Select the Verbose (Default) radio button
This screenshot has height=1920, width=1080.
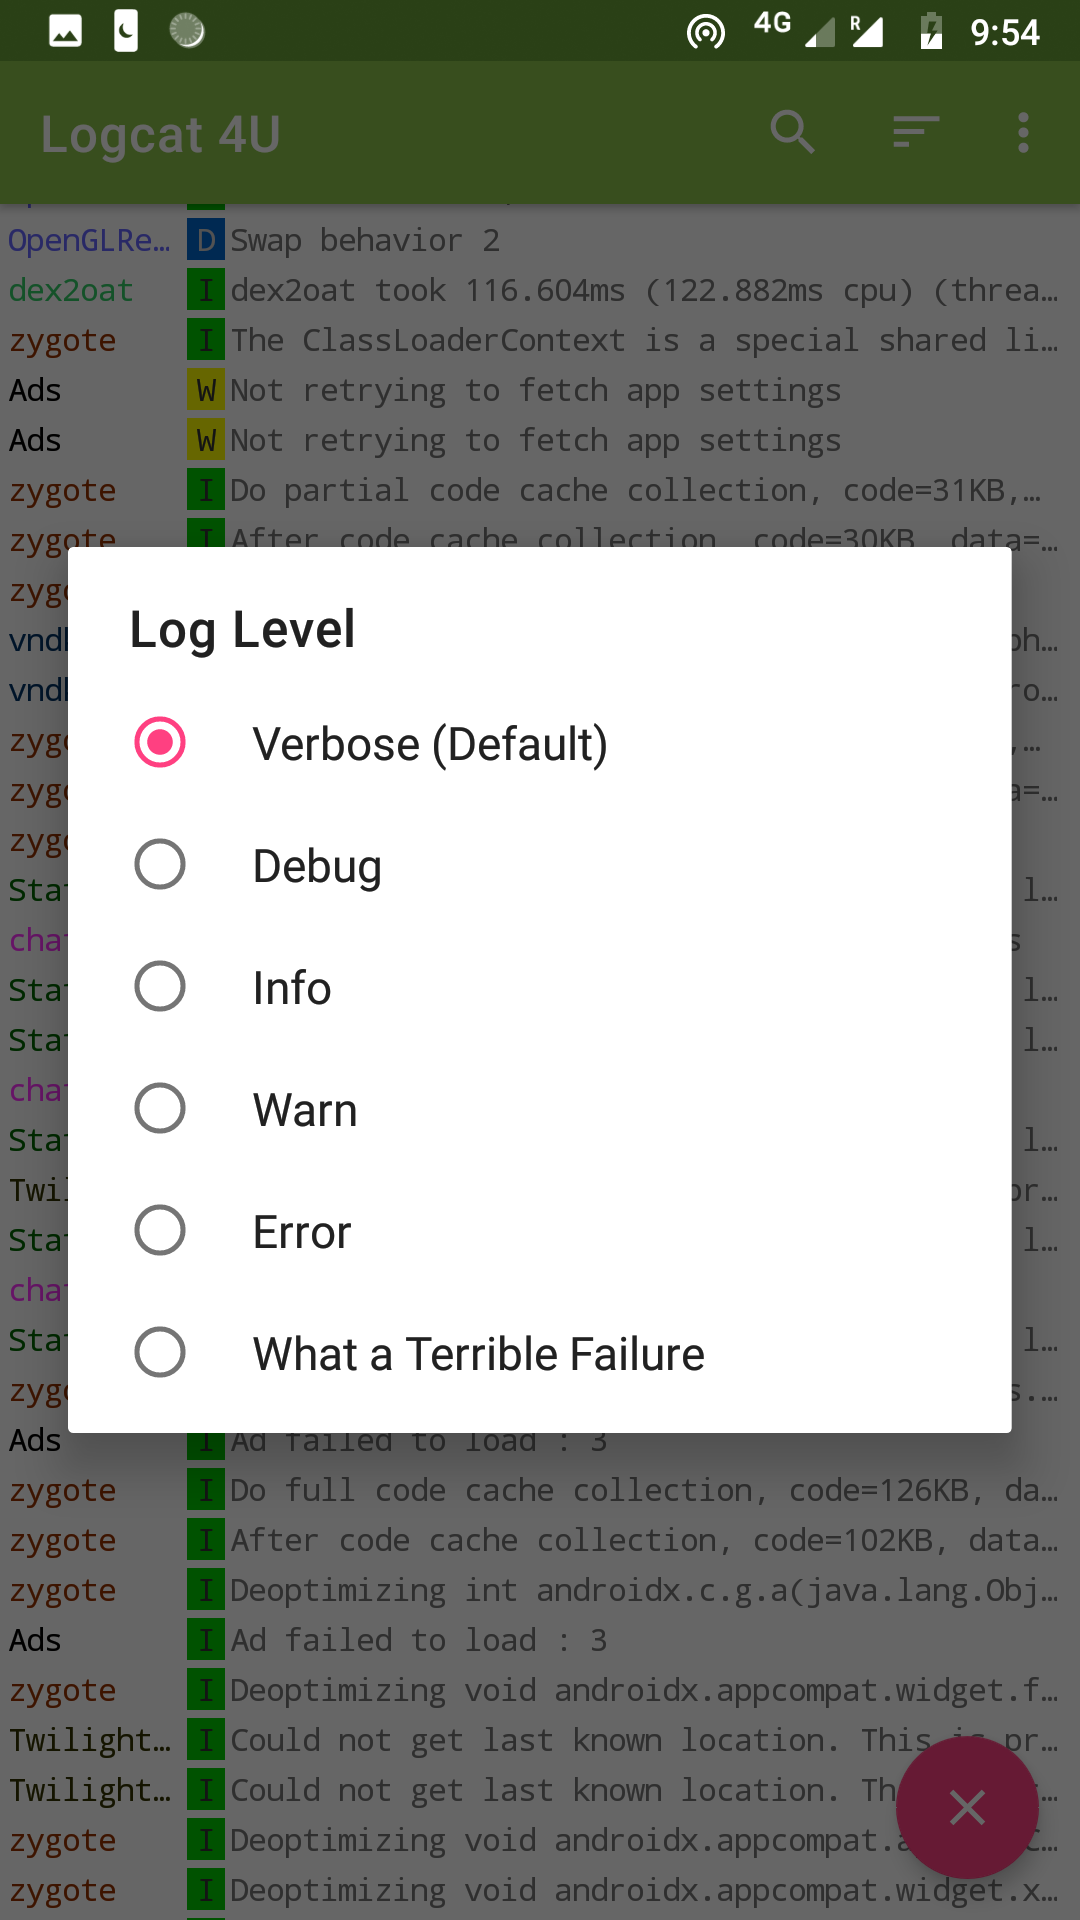click(160, 742)
